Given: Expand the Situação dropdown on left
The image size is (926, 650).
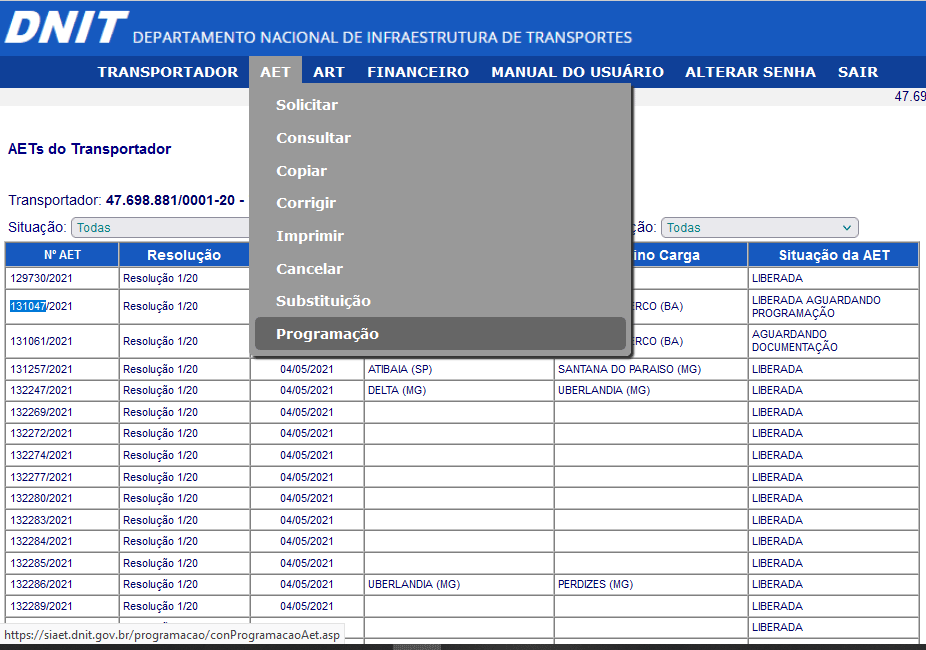Looking at the screenshot, I should pyautogui.click(x=160, y=228).
